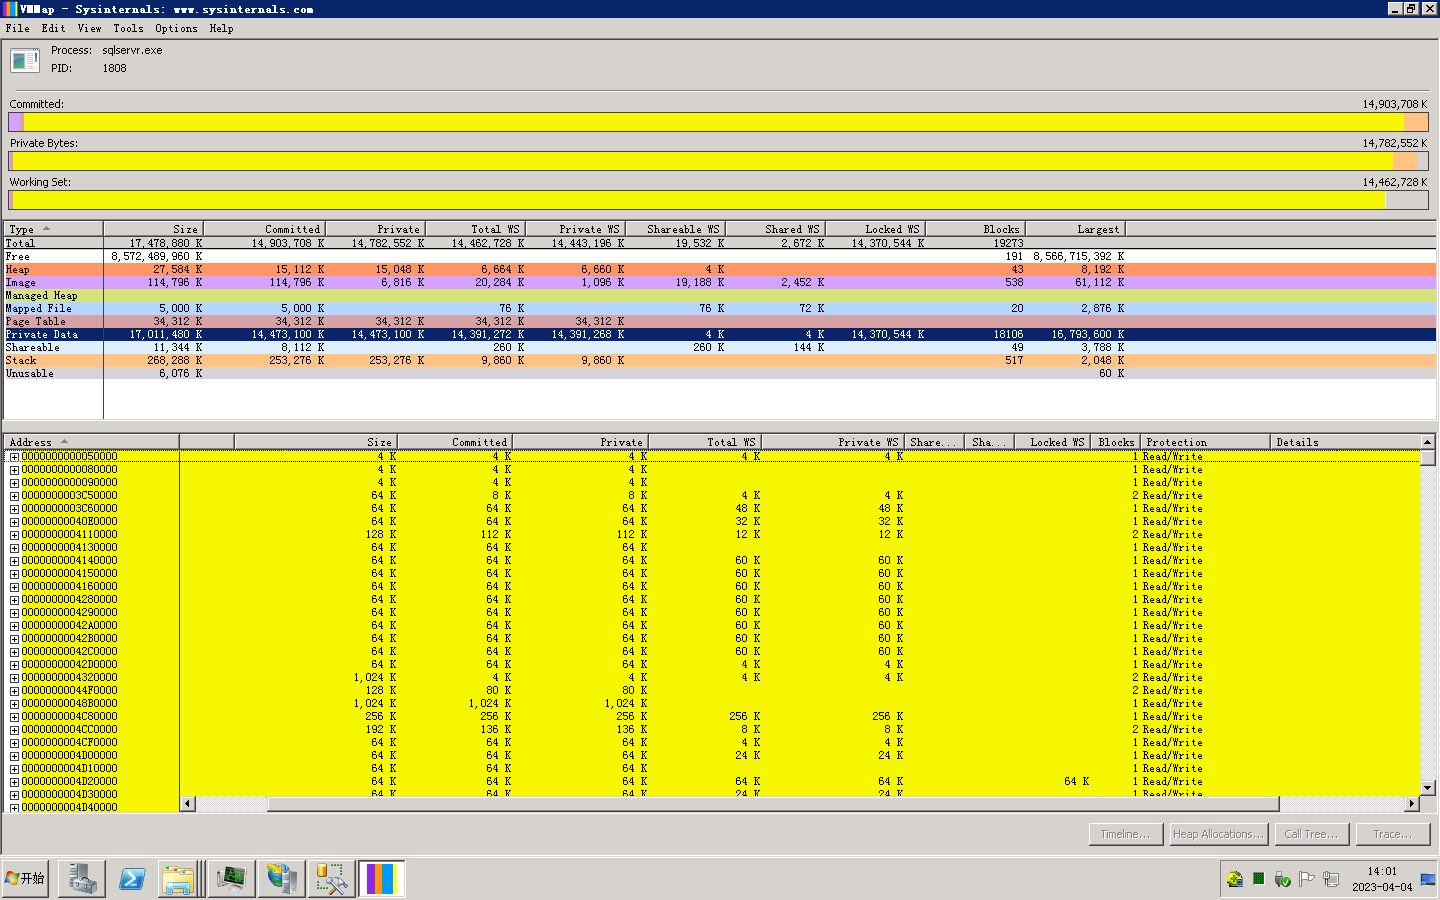This screenshot has height=900, width=1440.
Task: Expand address 00000000044F0000 row
Action: [x=14, y=691]
